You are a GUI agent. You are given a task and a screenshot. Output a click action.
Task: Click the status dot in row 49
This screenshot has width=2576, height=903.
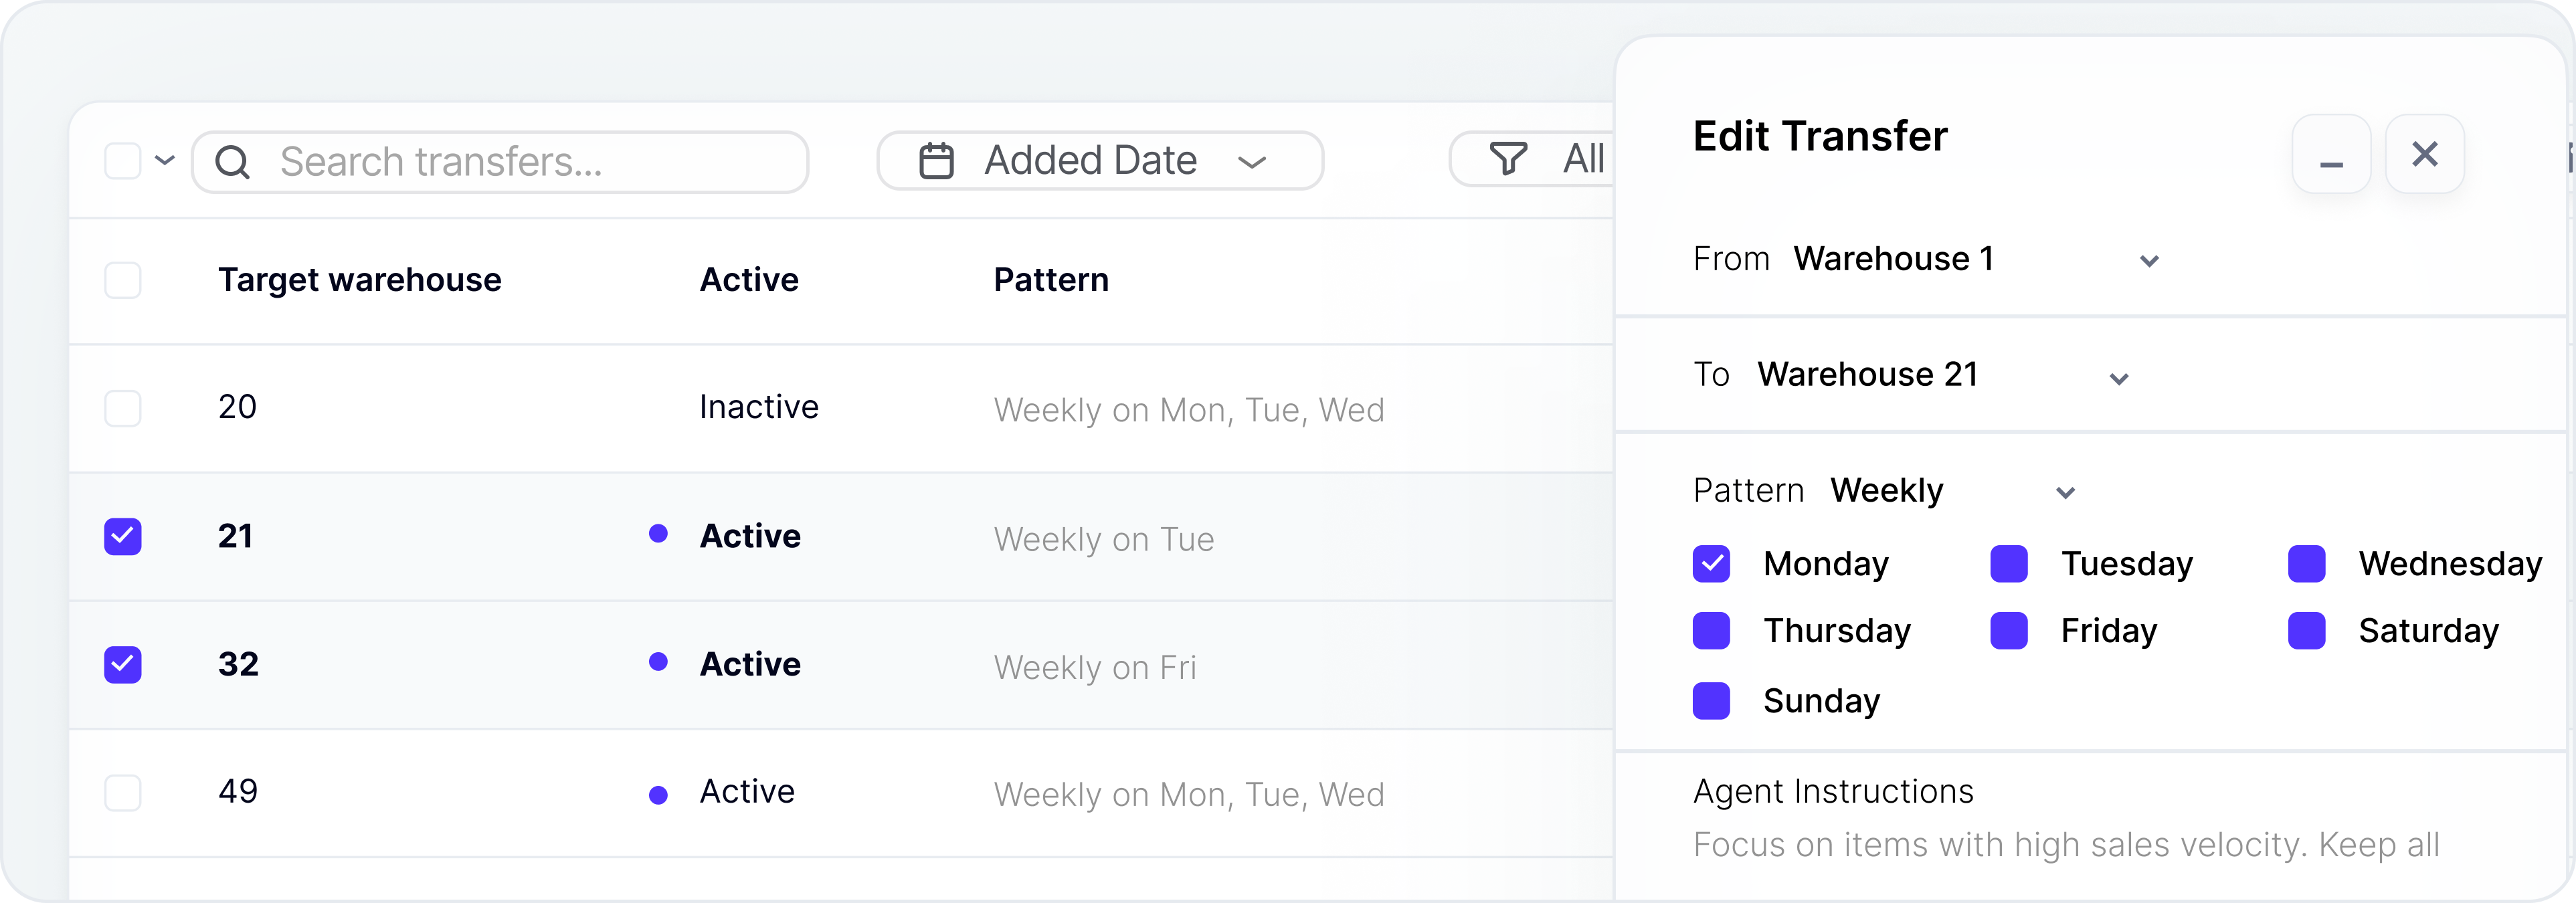(658, 795)
